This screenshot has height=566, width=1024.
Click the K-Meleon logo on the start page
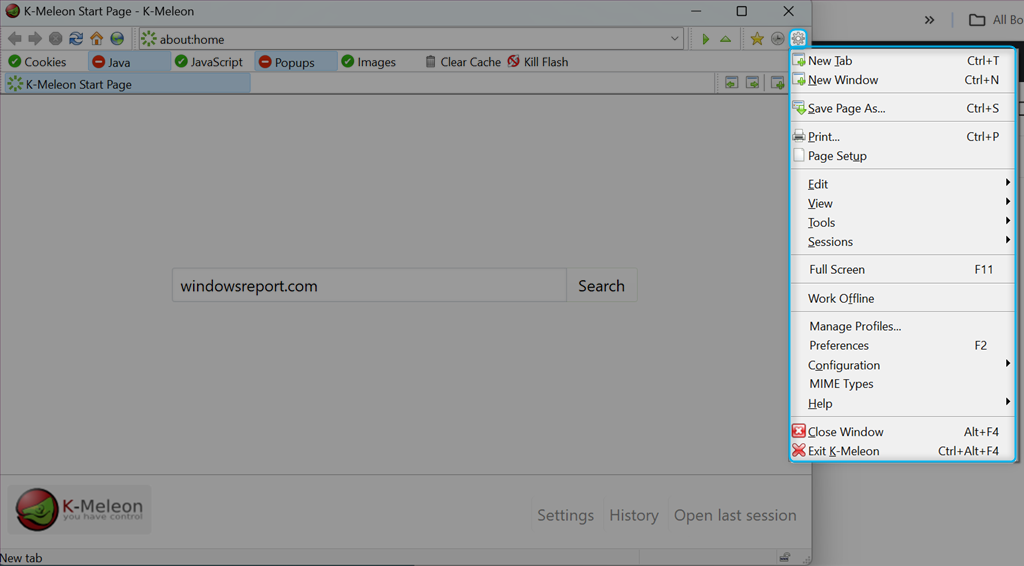click(80, 510)
